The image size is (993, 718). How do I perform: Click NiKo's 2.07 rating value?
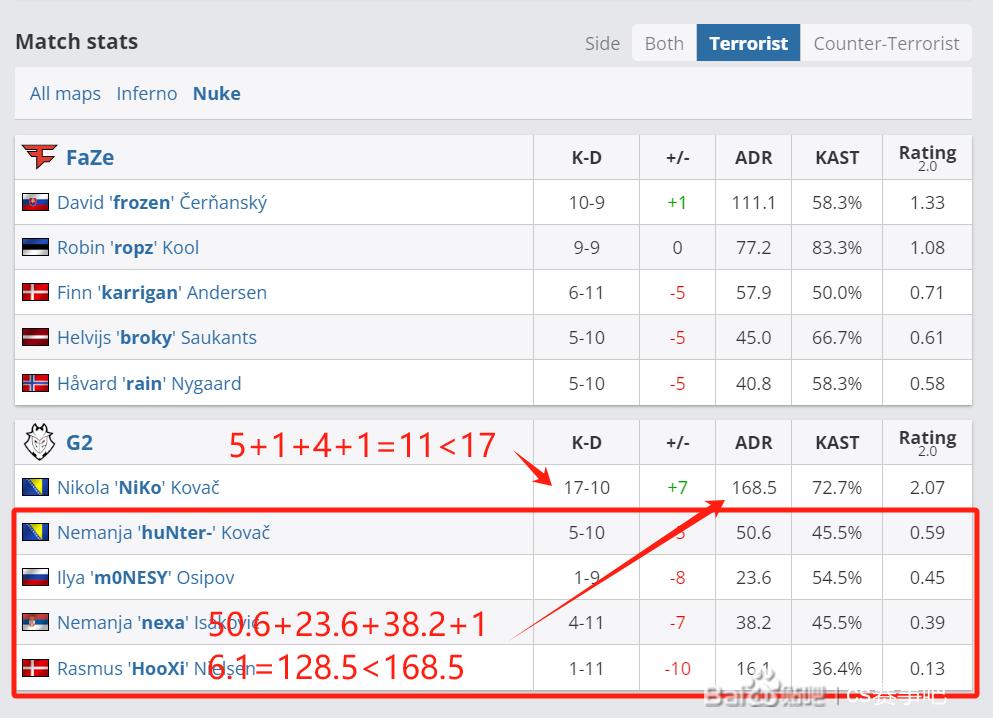928,488
